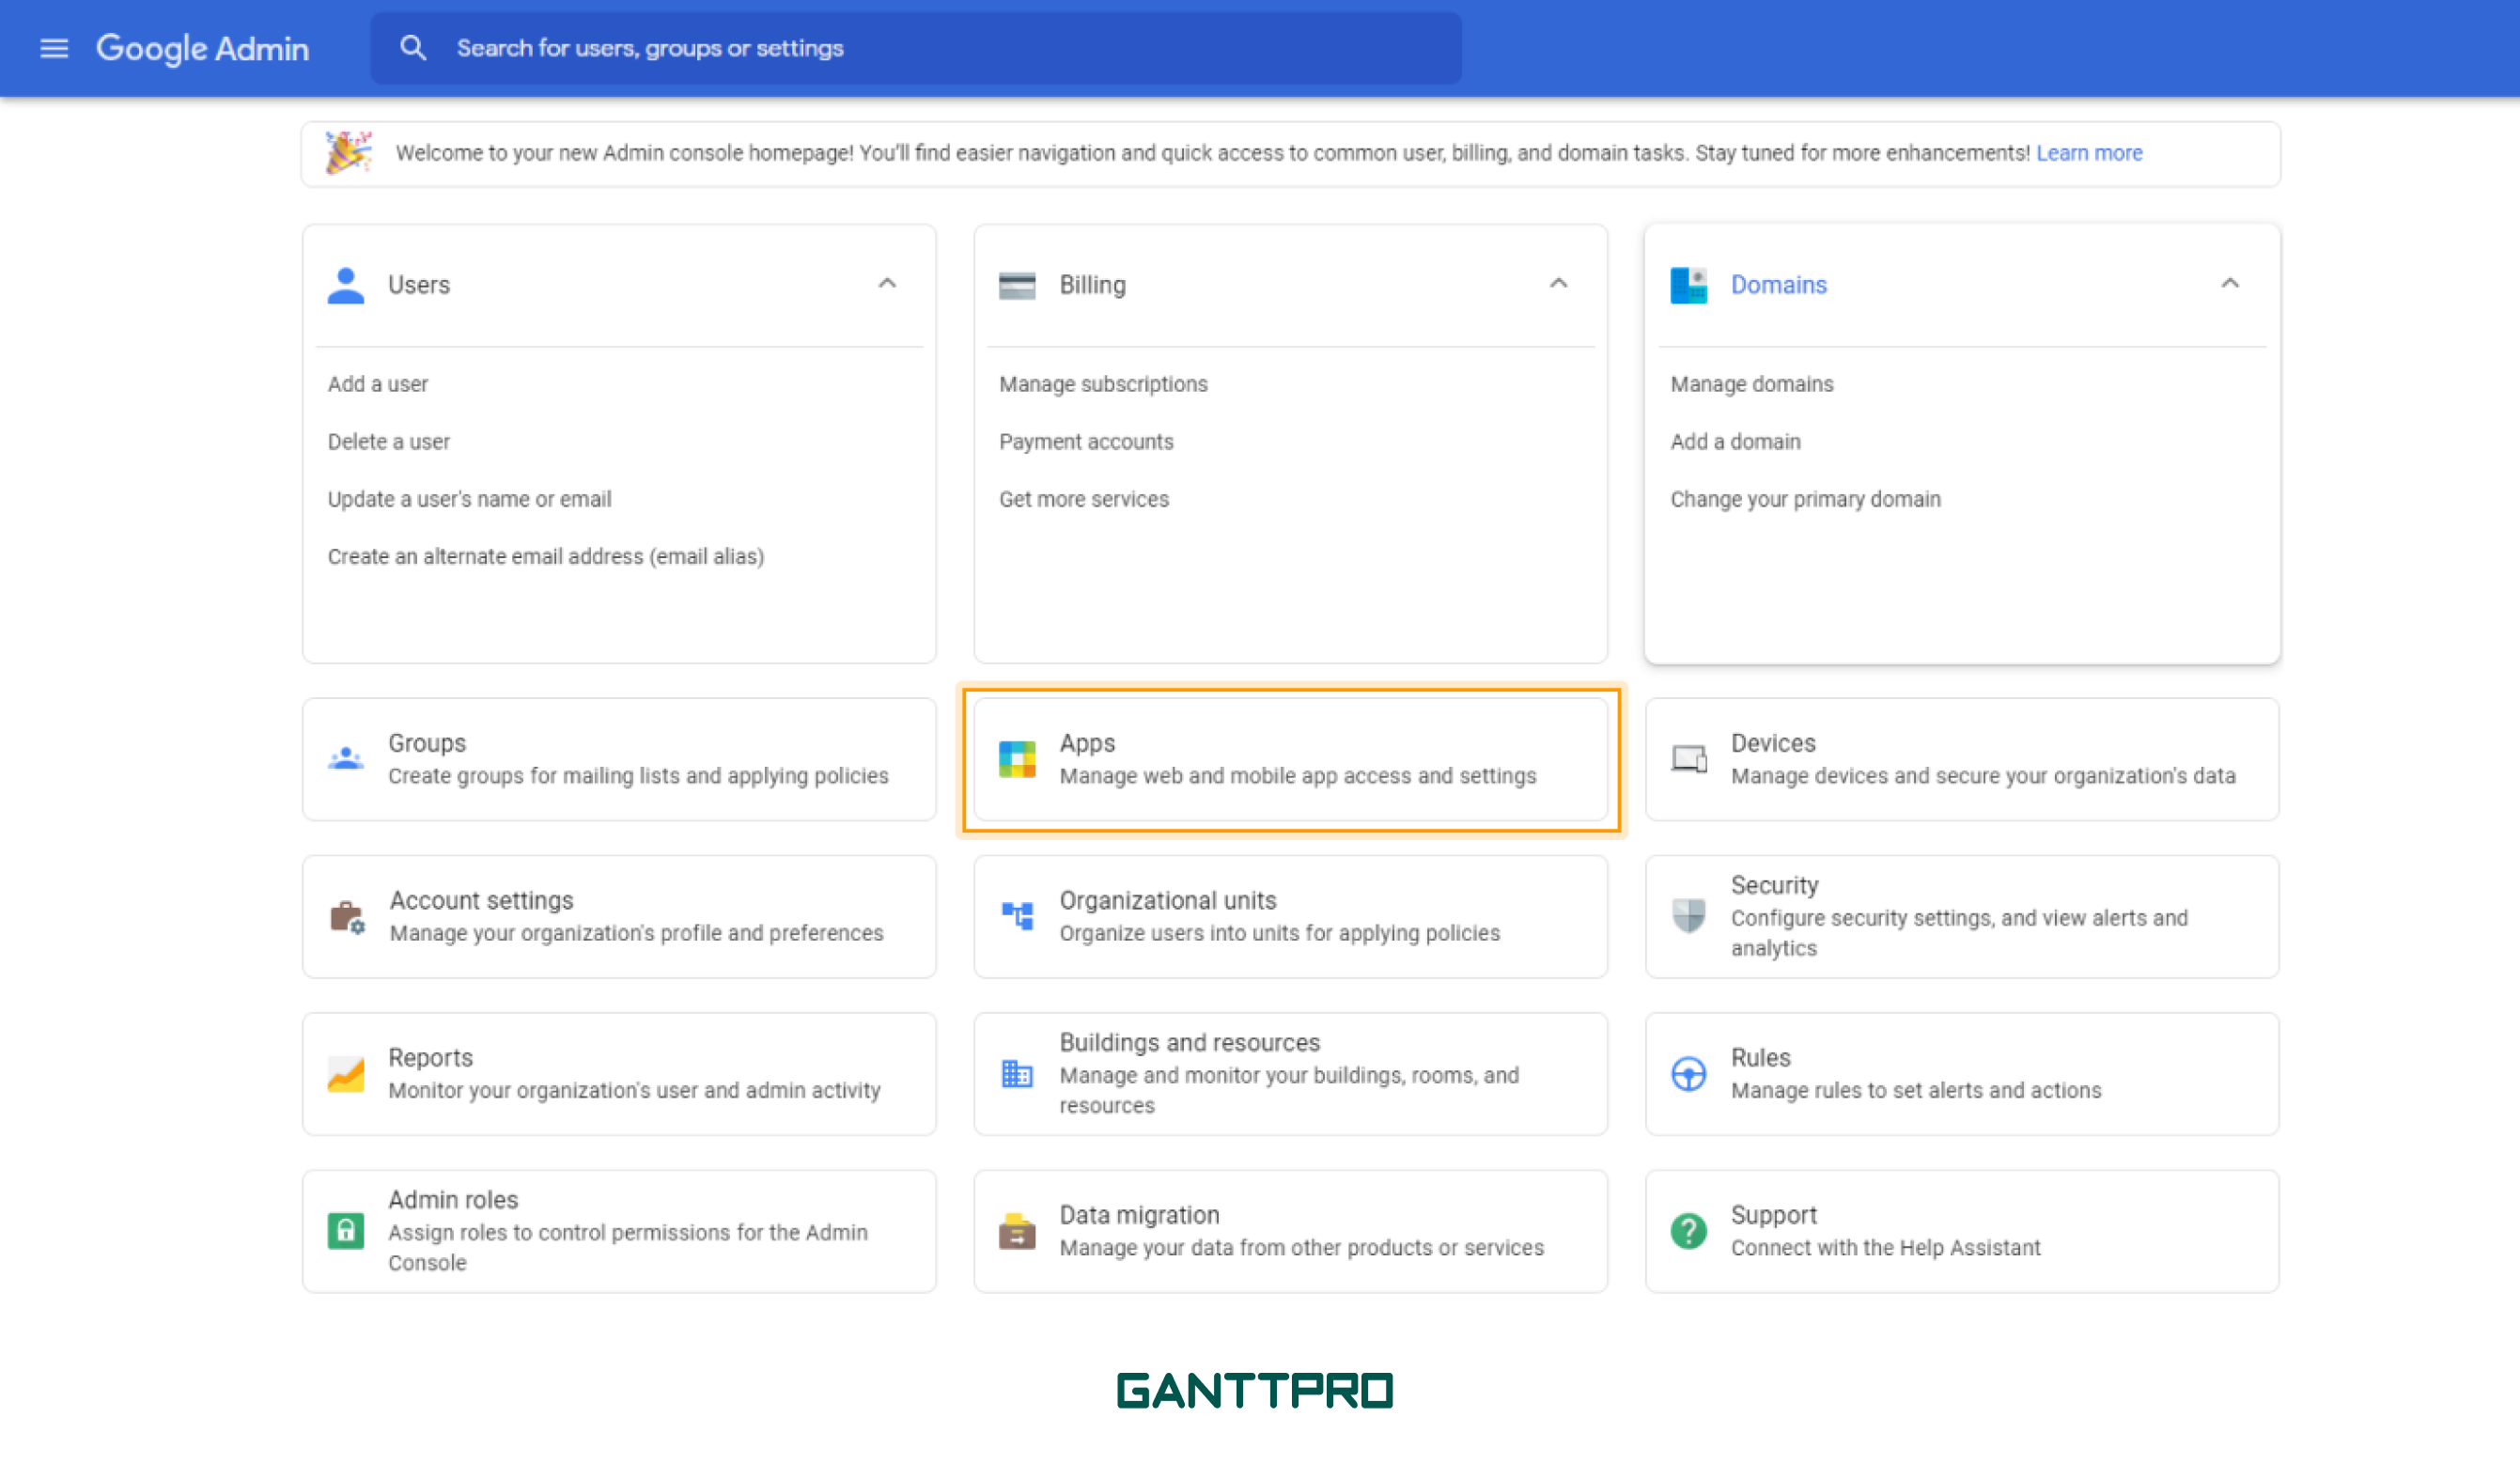Click the Reports chart icon
The width and height of the screenshot is (2520, 1464).
[x=346, y=1074]
